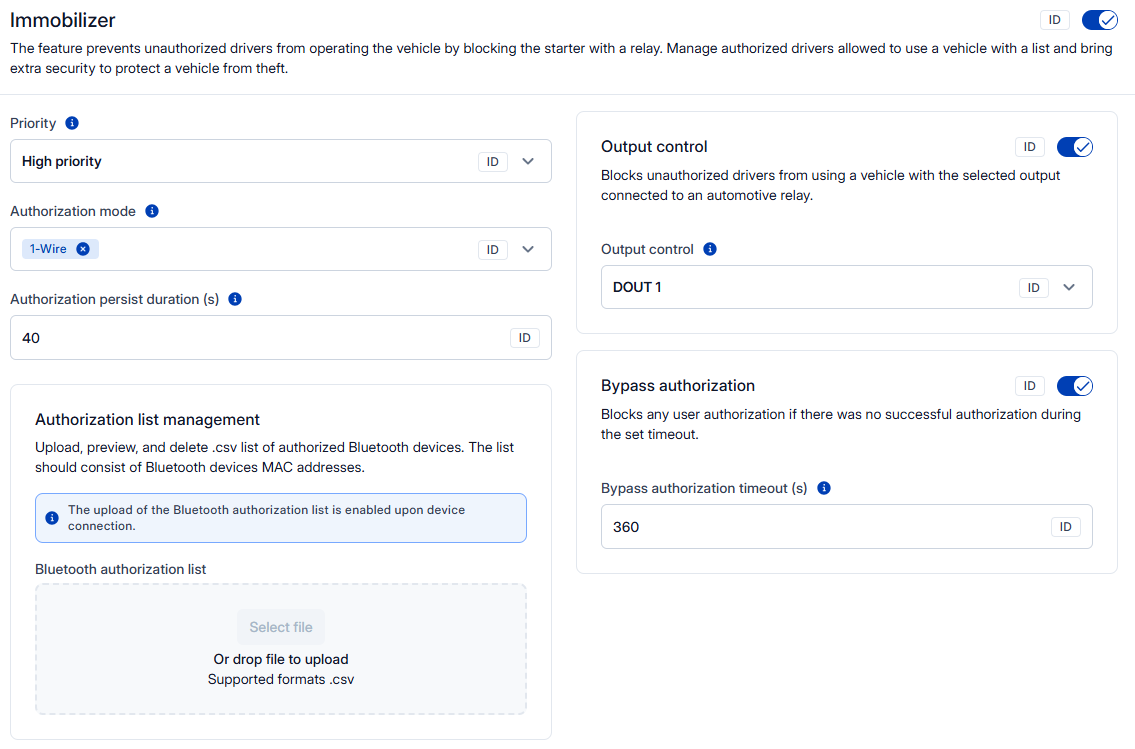This screenshot has width=1135, height=749.
Task: Remove the 1-Wire tag with its X icon
Action: [83, 249]
